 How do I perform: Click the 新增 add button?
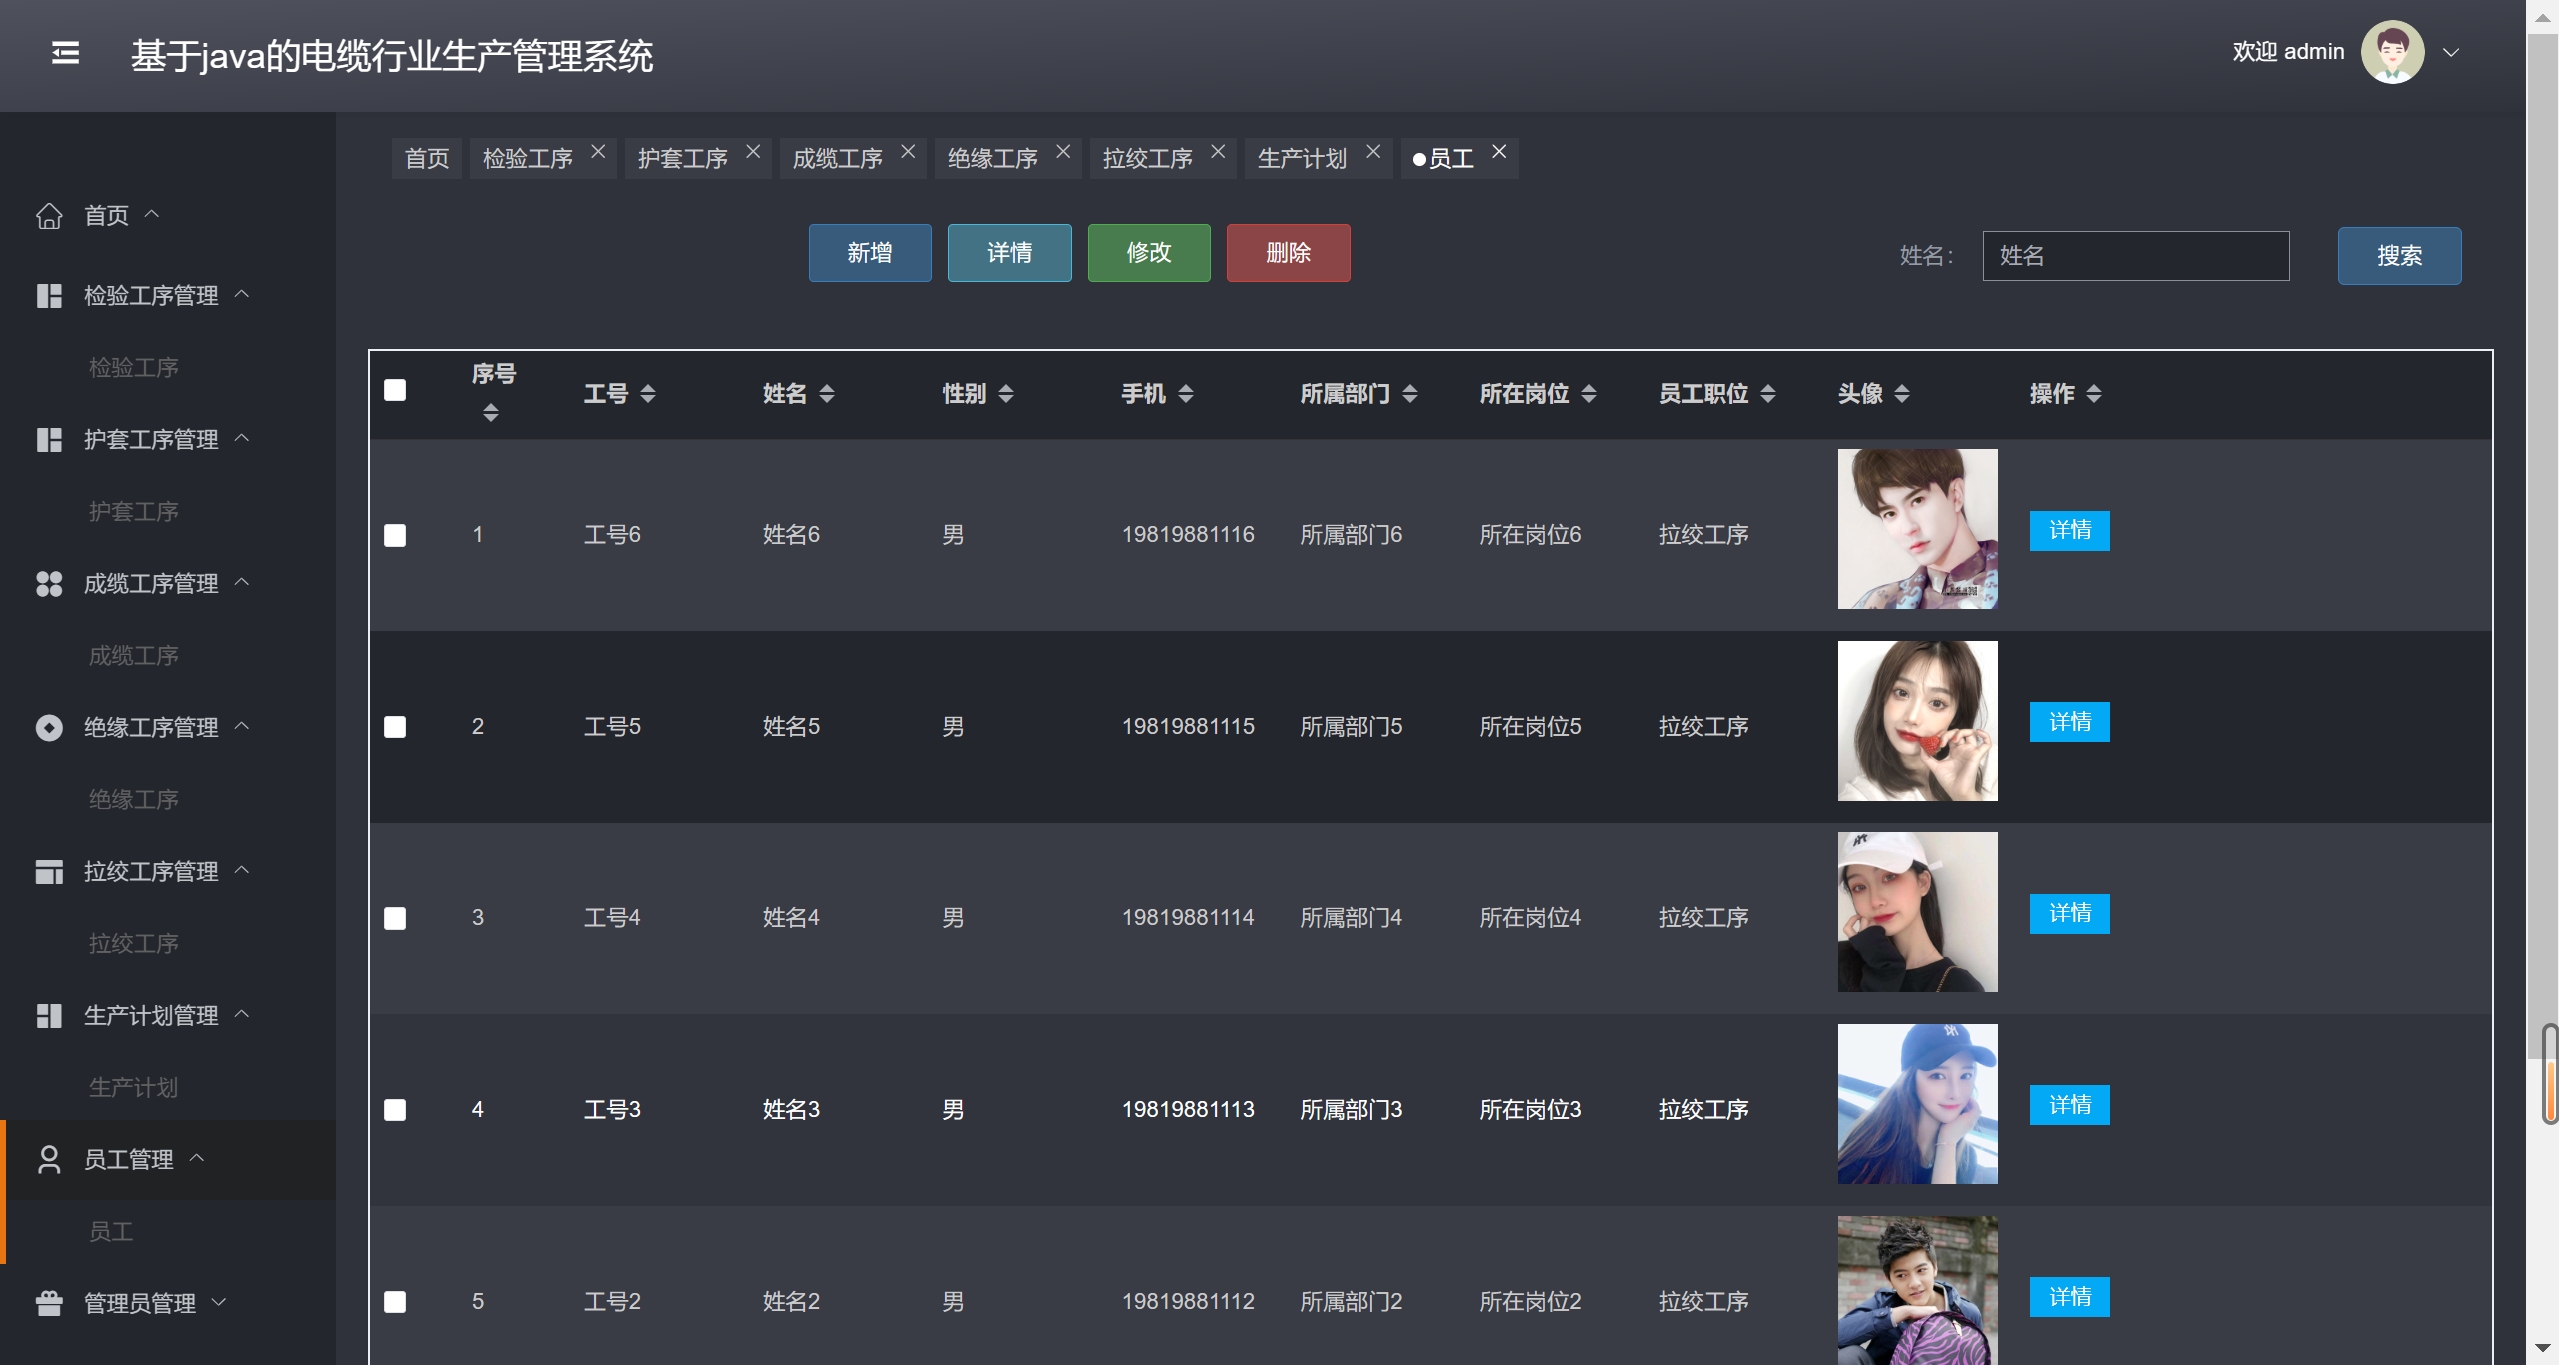coord(870,253)
